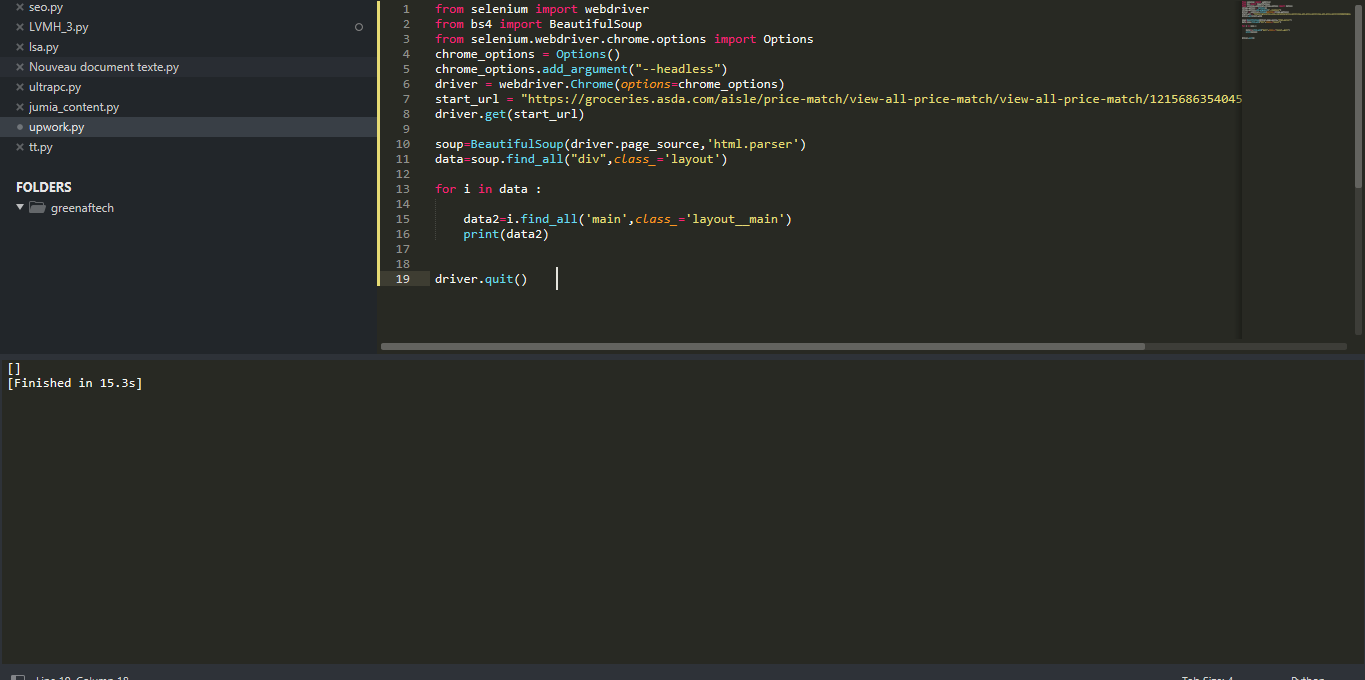This screenshot has width=1365, height=680.
Task: Click the editor vertical scrollbar thumb
Action: (x=1358, y=94)
